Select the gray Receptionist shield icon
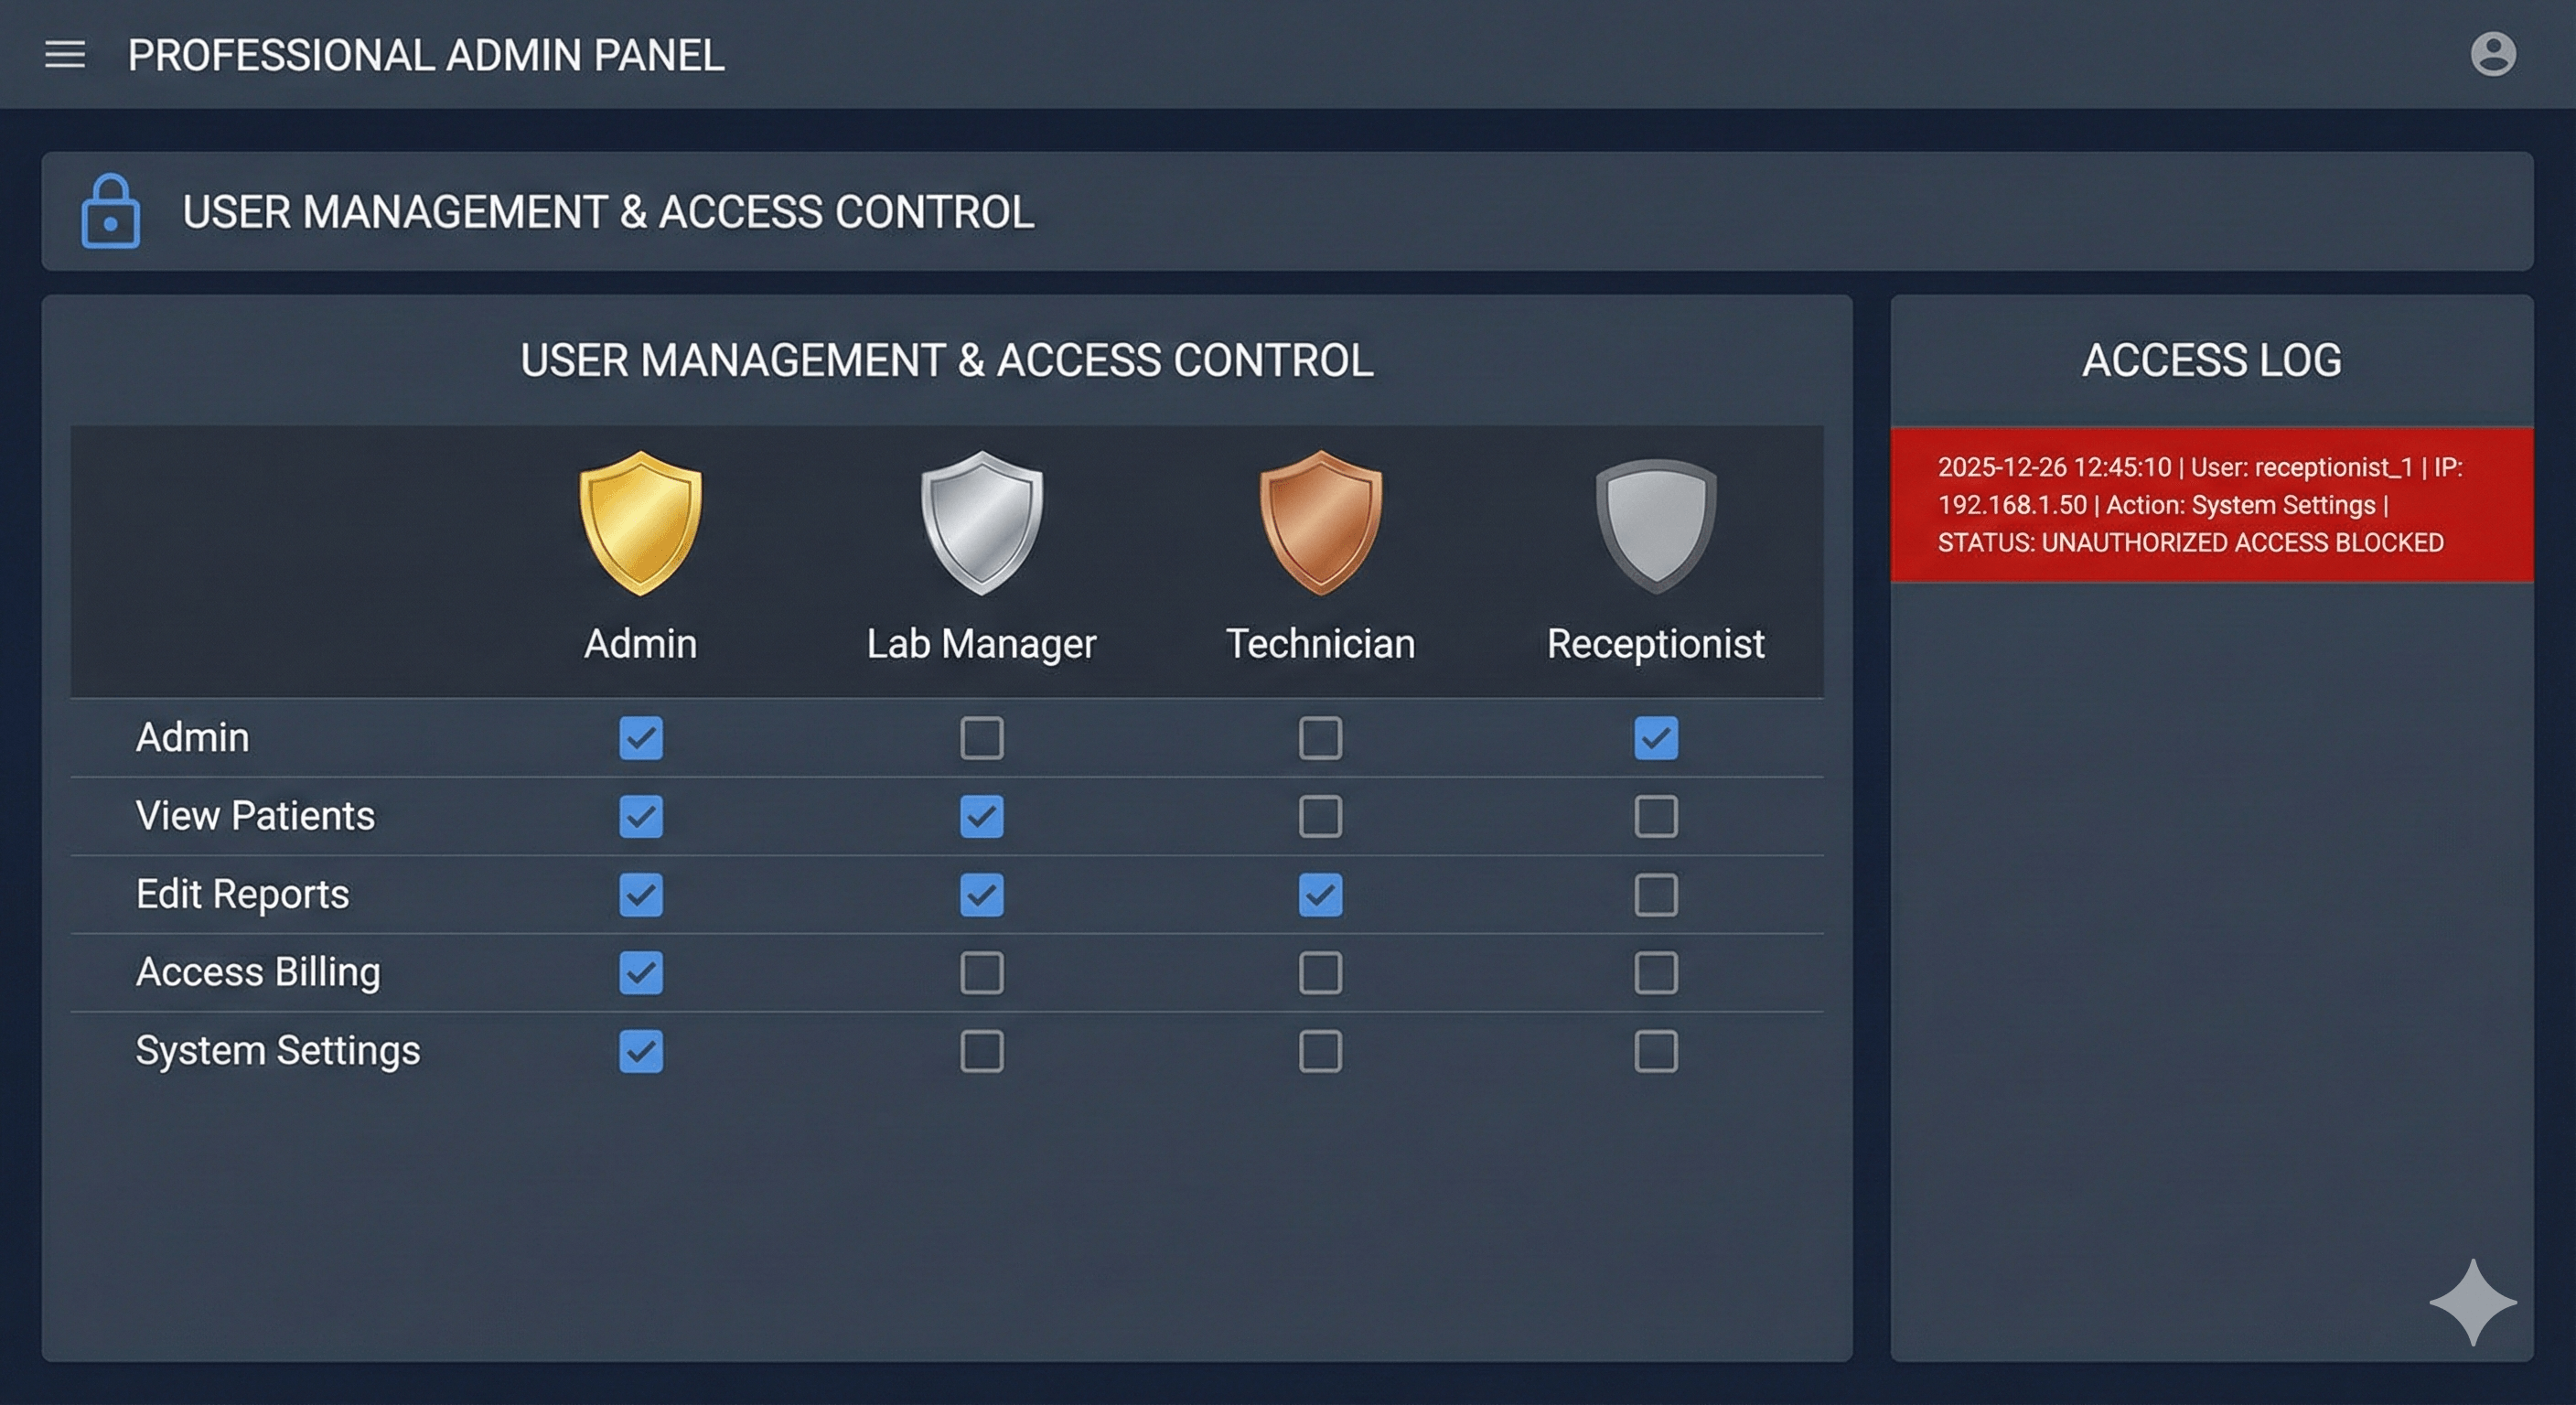Viewport: 2576px width, 1405px height. click(1655, 520)
